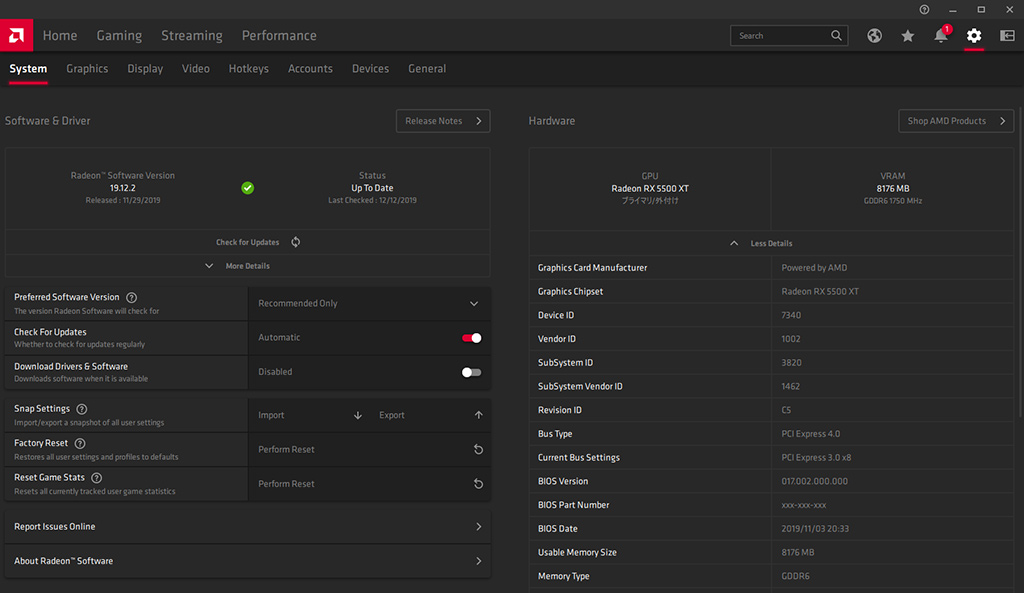This screenshot has width=1024, height=593.
Task: Open the settings gear icon
Action: [974, 36]
